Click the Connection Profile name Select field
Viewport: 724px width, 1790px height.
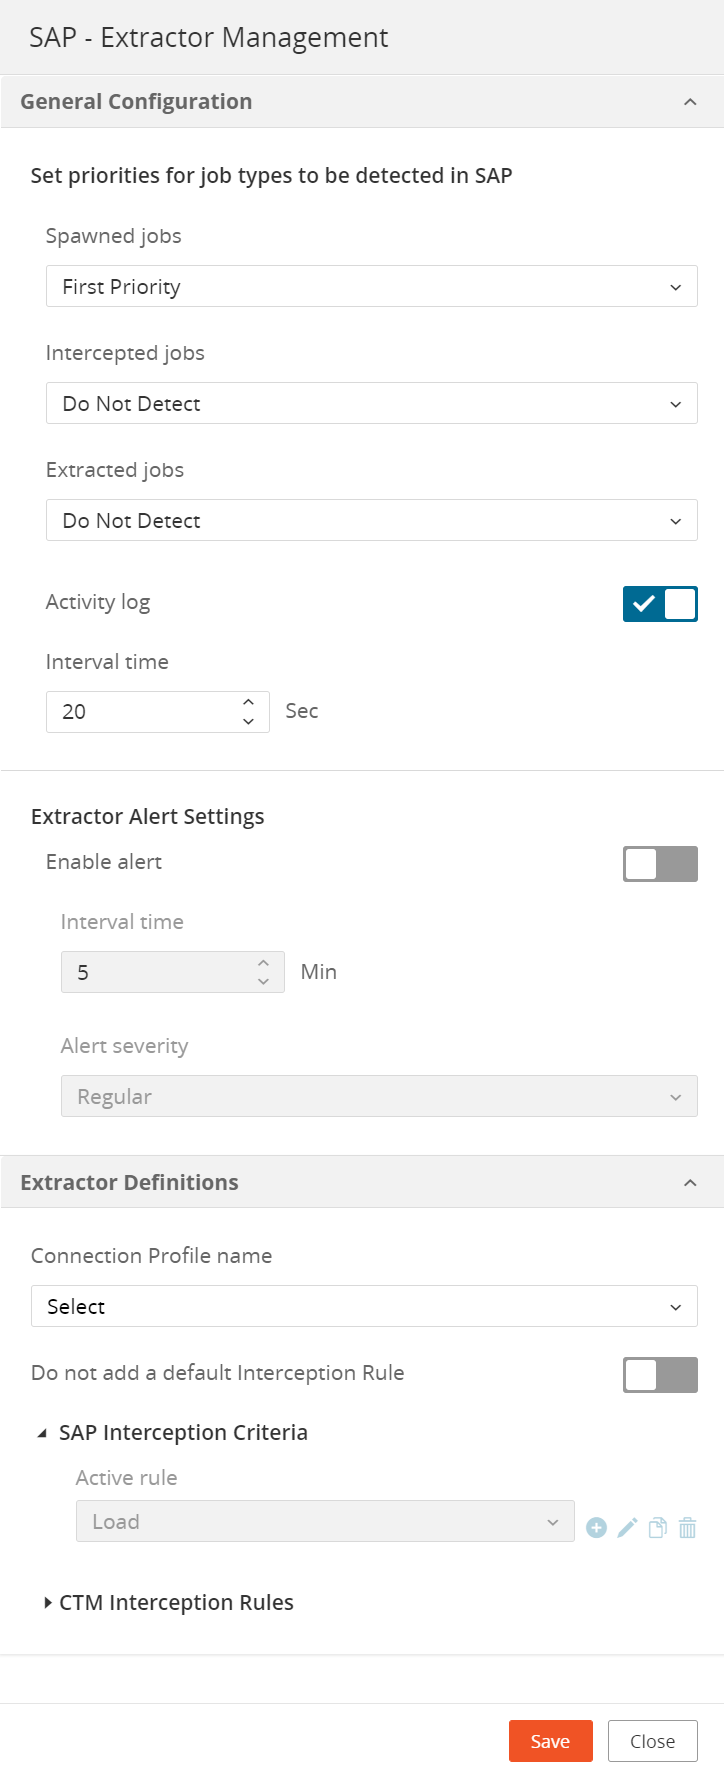point(365,1306)
